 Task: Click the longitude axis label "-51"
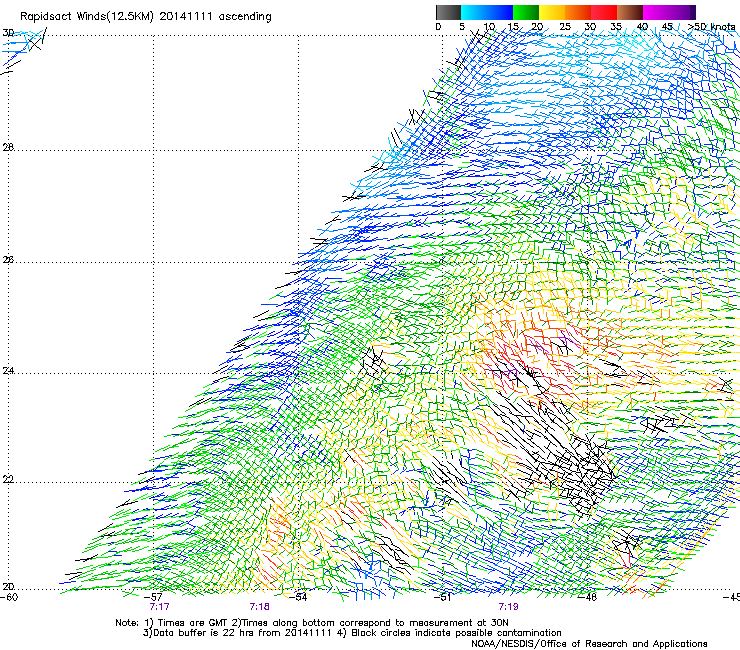(x=442, y=597)
